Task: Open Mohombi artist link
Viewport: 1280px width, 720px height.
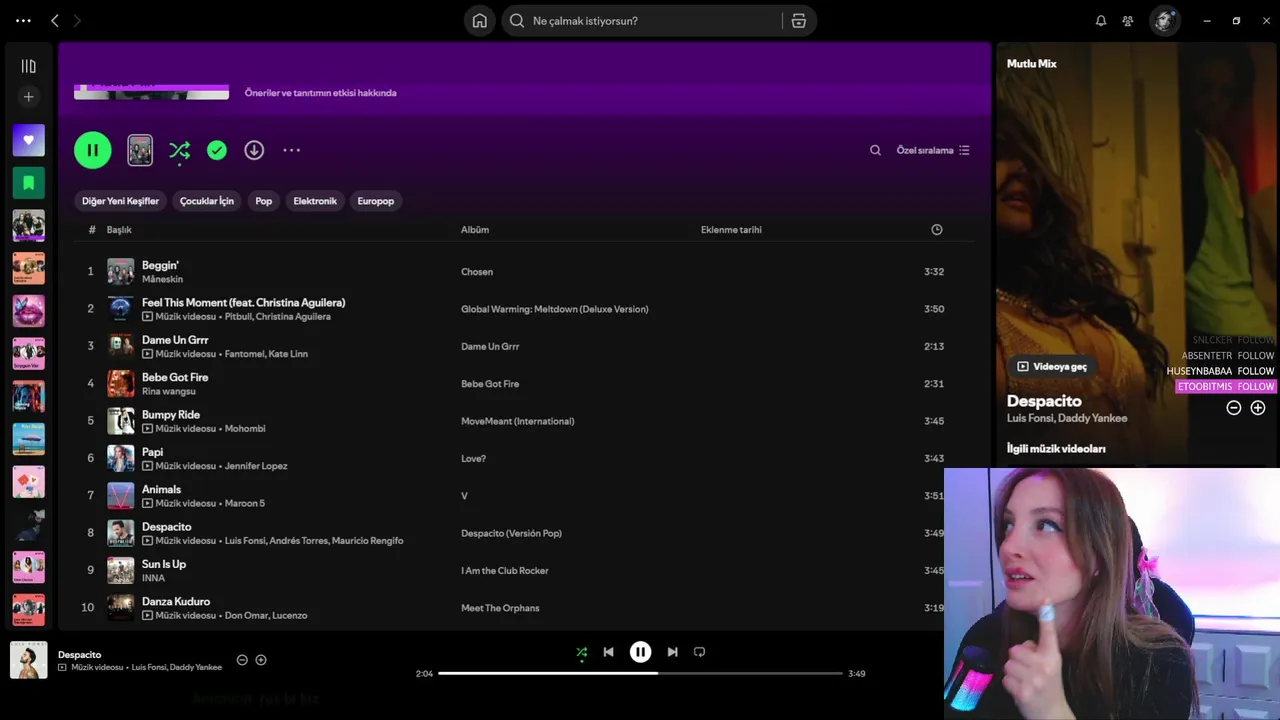Action: (245, 429)
